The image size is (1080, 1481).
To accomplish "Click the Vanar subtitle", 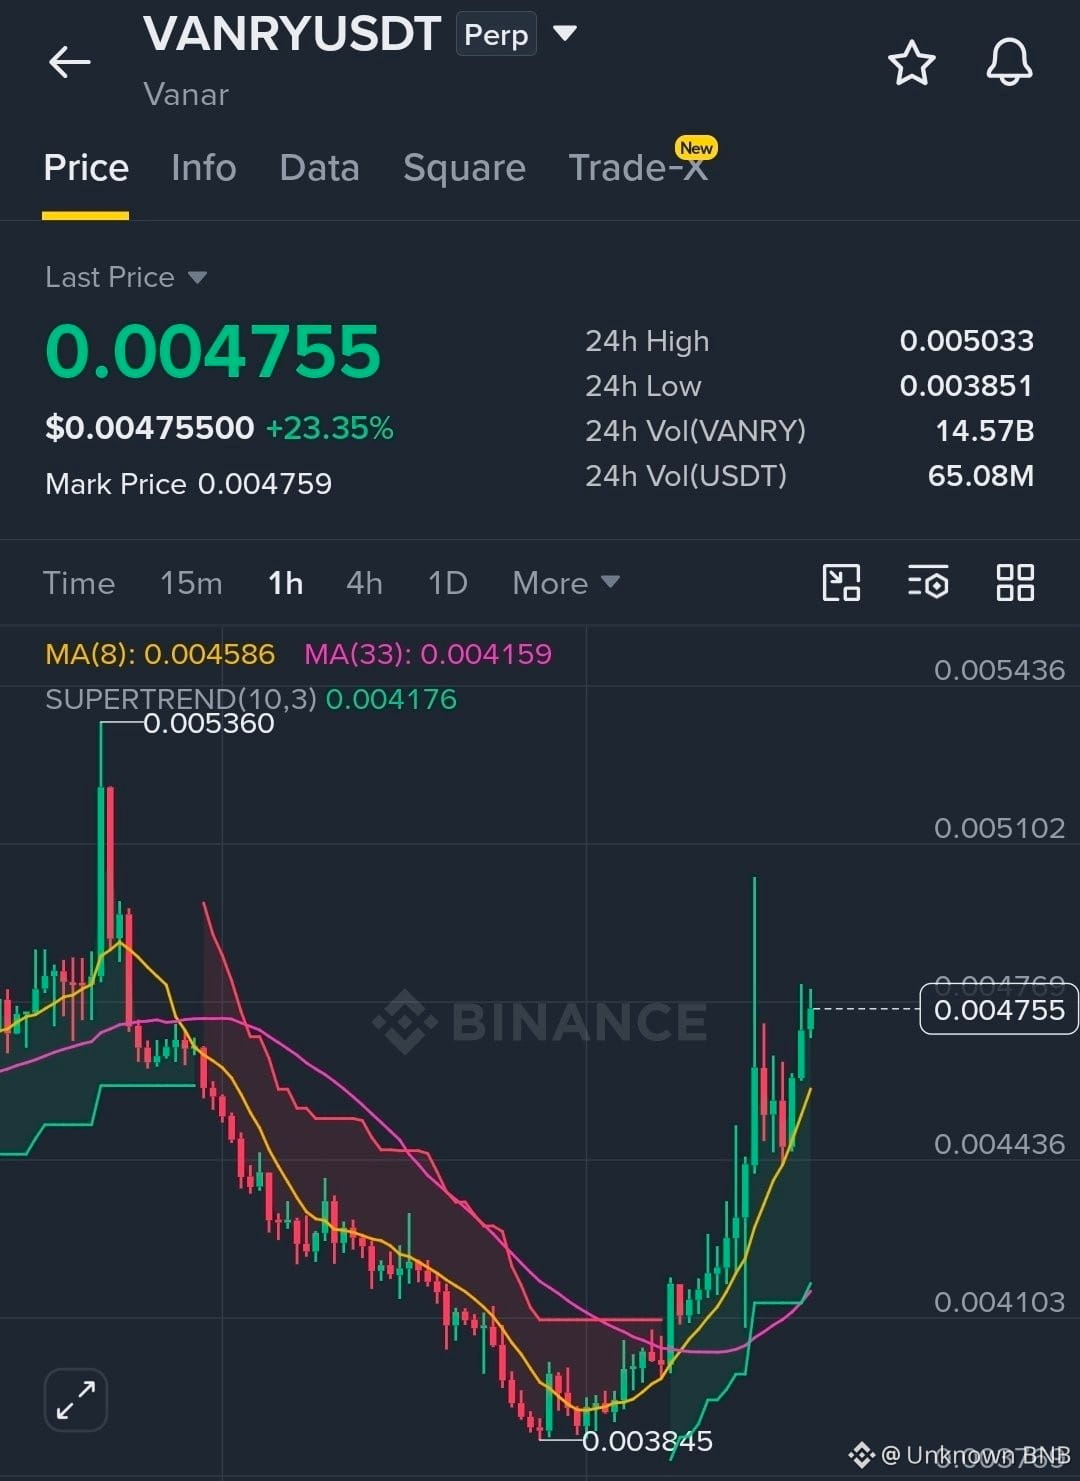I will point(186,95).
